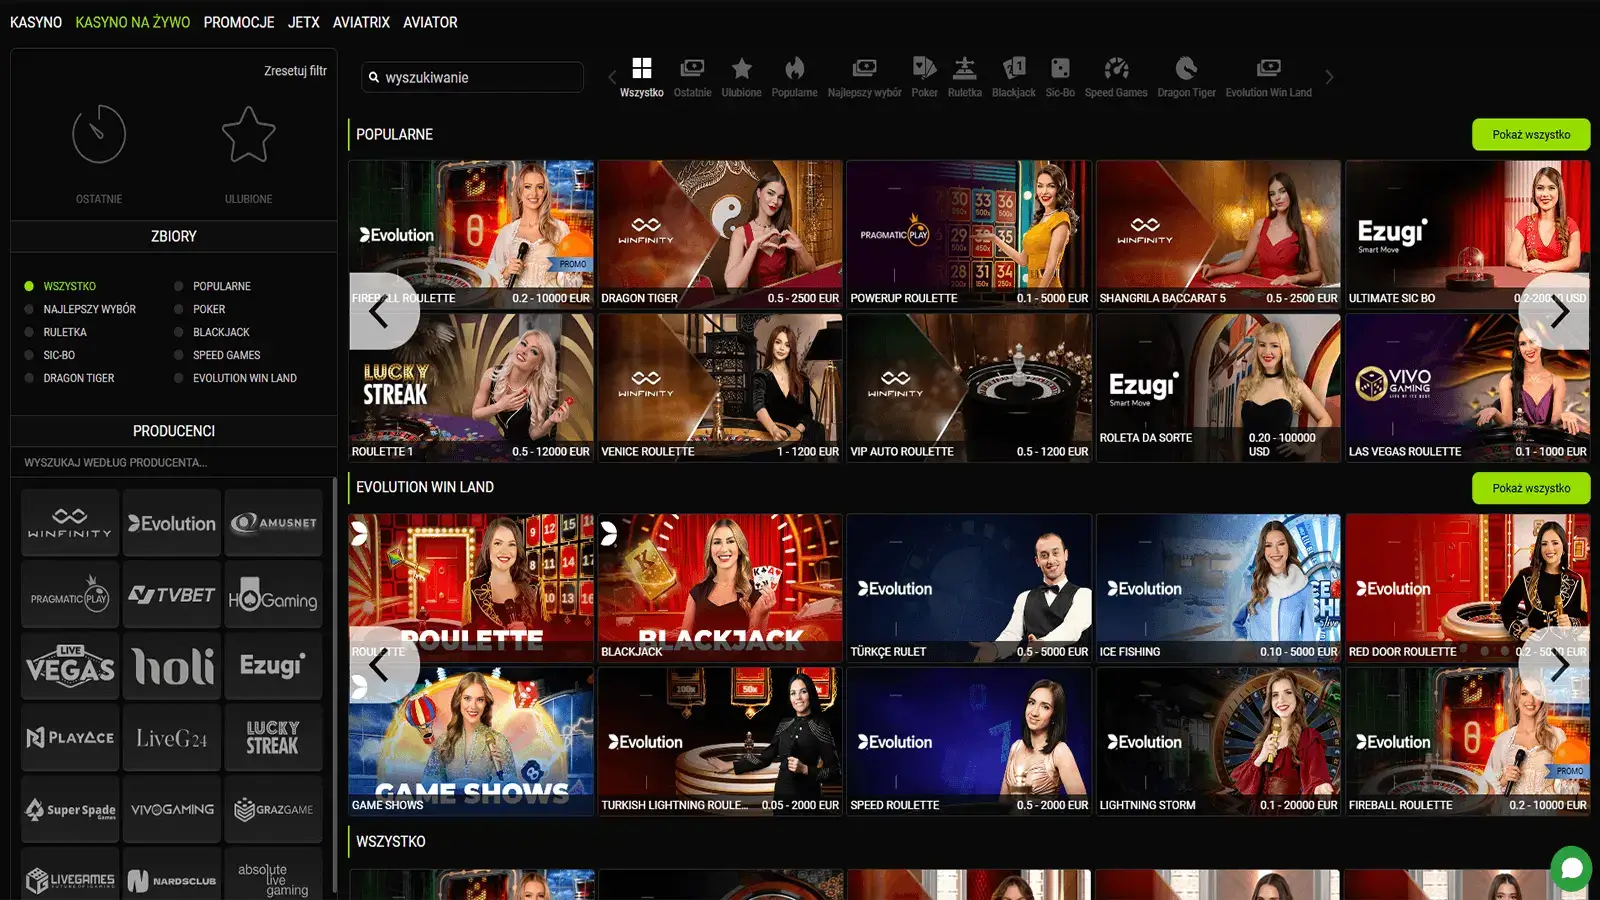
Task: Select DRAGON TIGER radio option under Zbiory
Action: 29,378
